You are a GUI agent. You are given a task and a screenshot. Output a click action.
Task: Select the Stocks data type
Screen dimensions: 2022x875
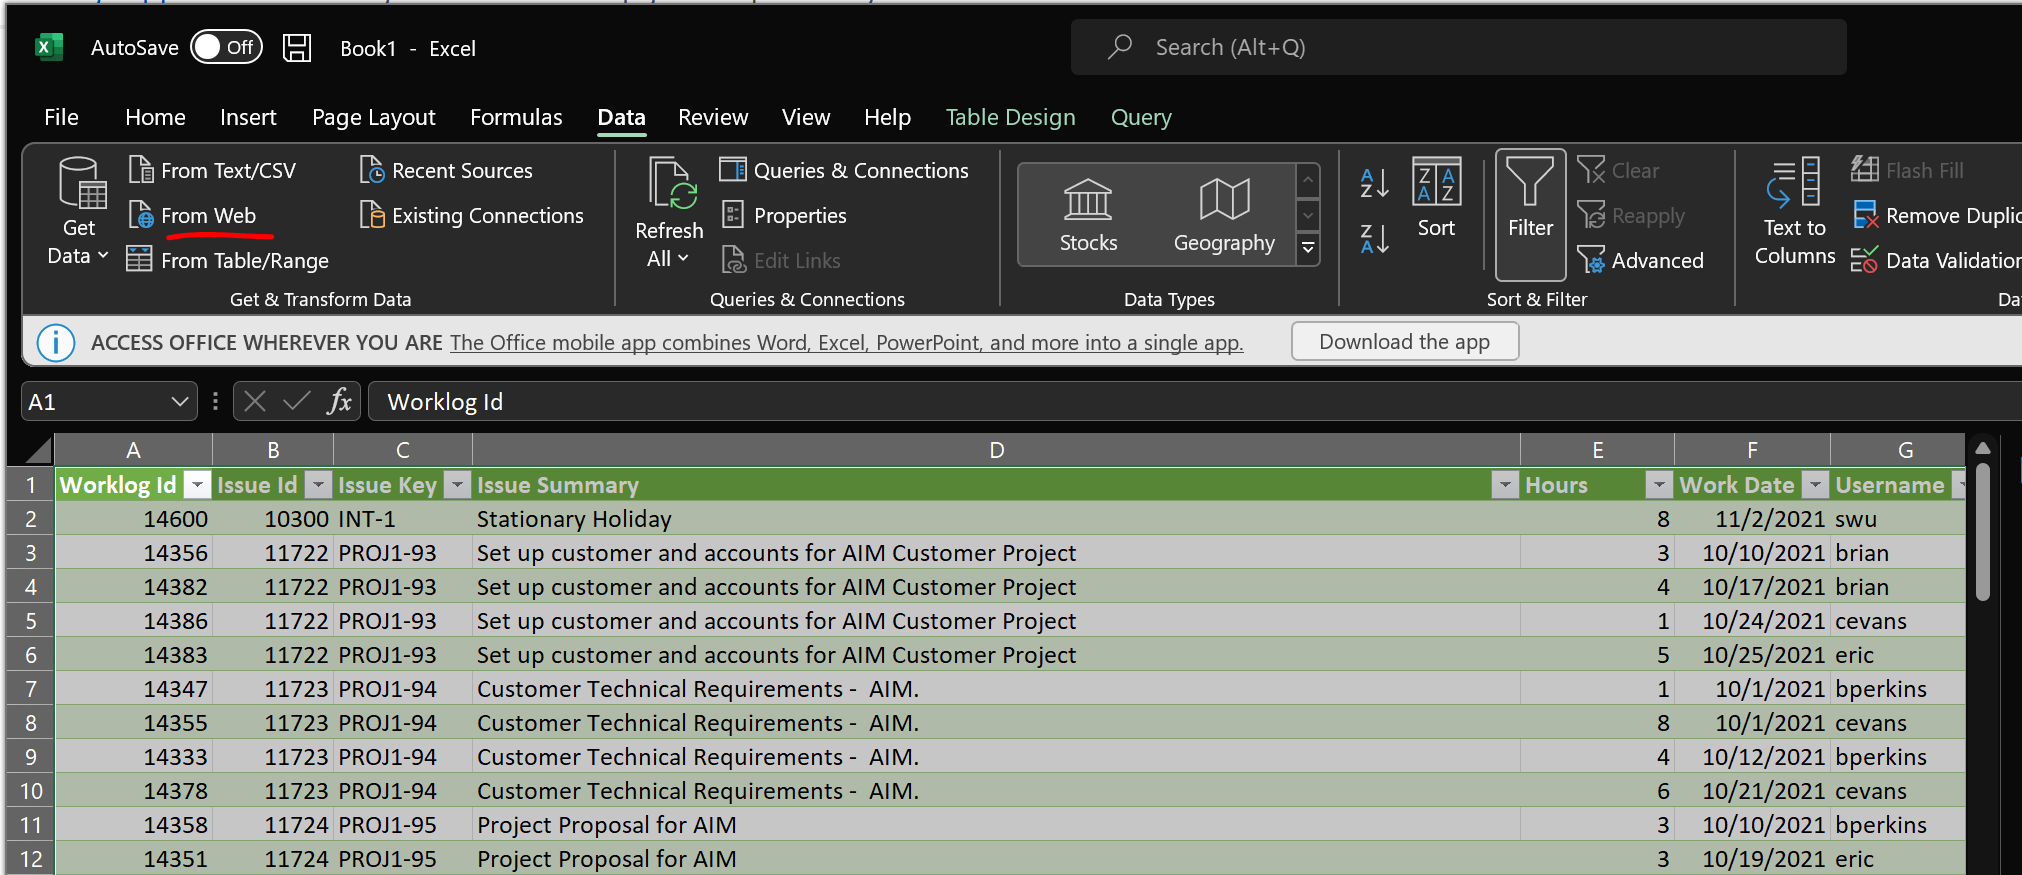click(x=1087, y=215)
